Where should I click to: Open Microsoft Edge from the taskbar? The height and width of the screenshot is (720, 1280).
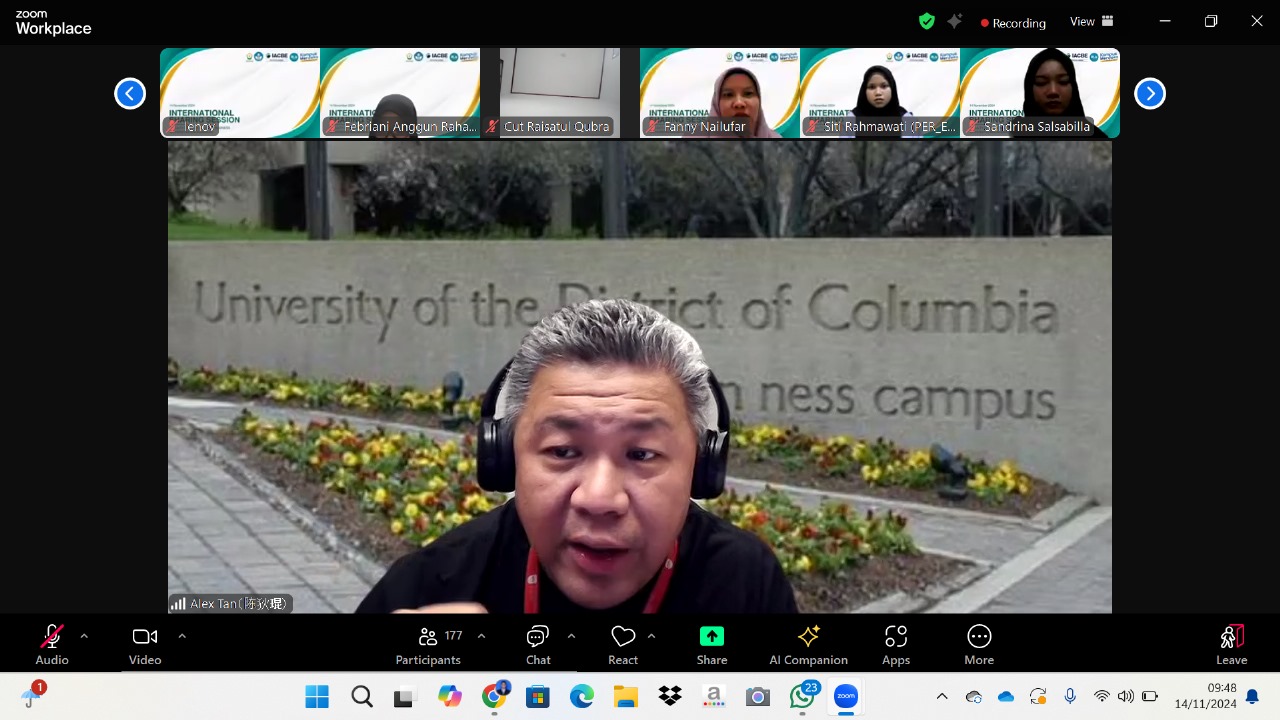582,696
